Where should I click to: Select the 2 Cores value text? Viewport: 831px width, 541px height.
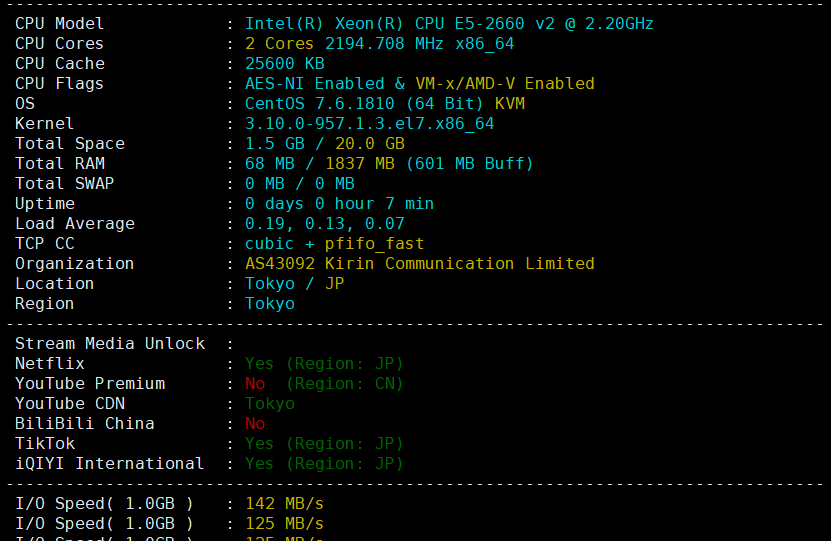[279, 43]
